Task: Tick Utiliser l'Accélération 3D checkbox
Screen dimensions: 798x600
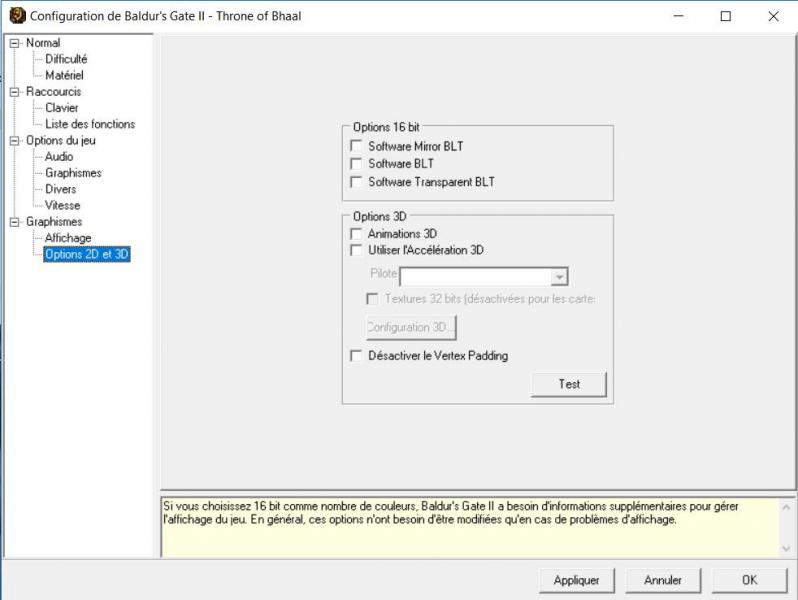Action: pos(356,250)
